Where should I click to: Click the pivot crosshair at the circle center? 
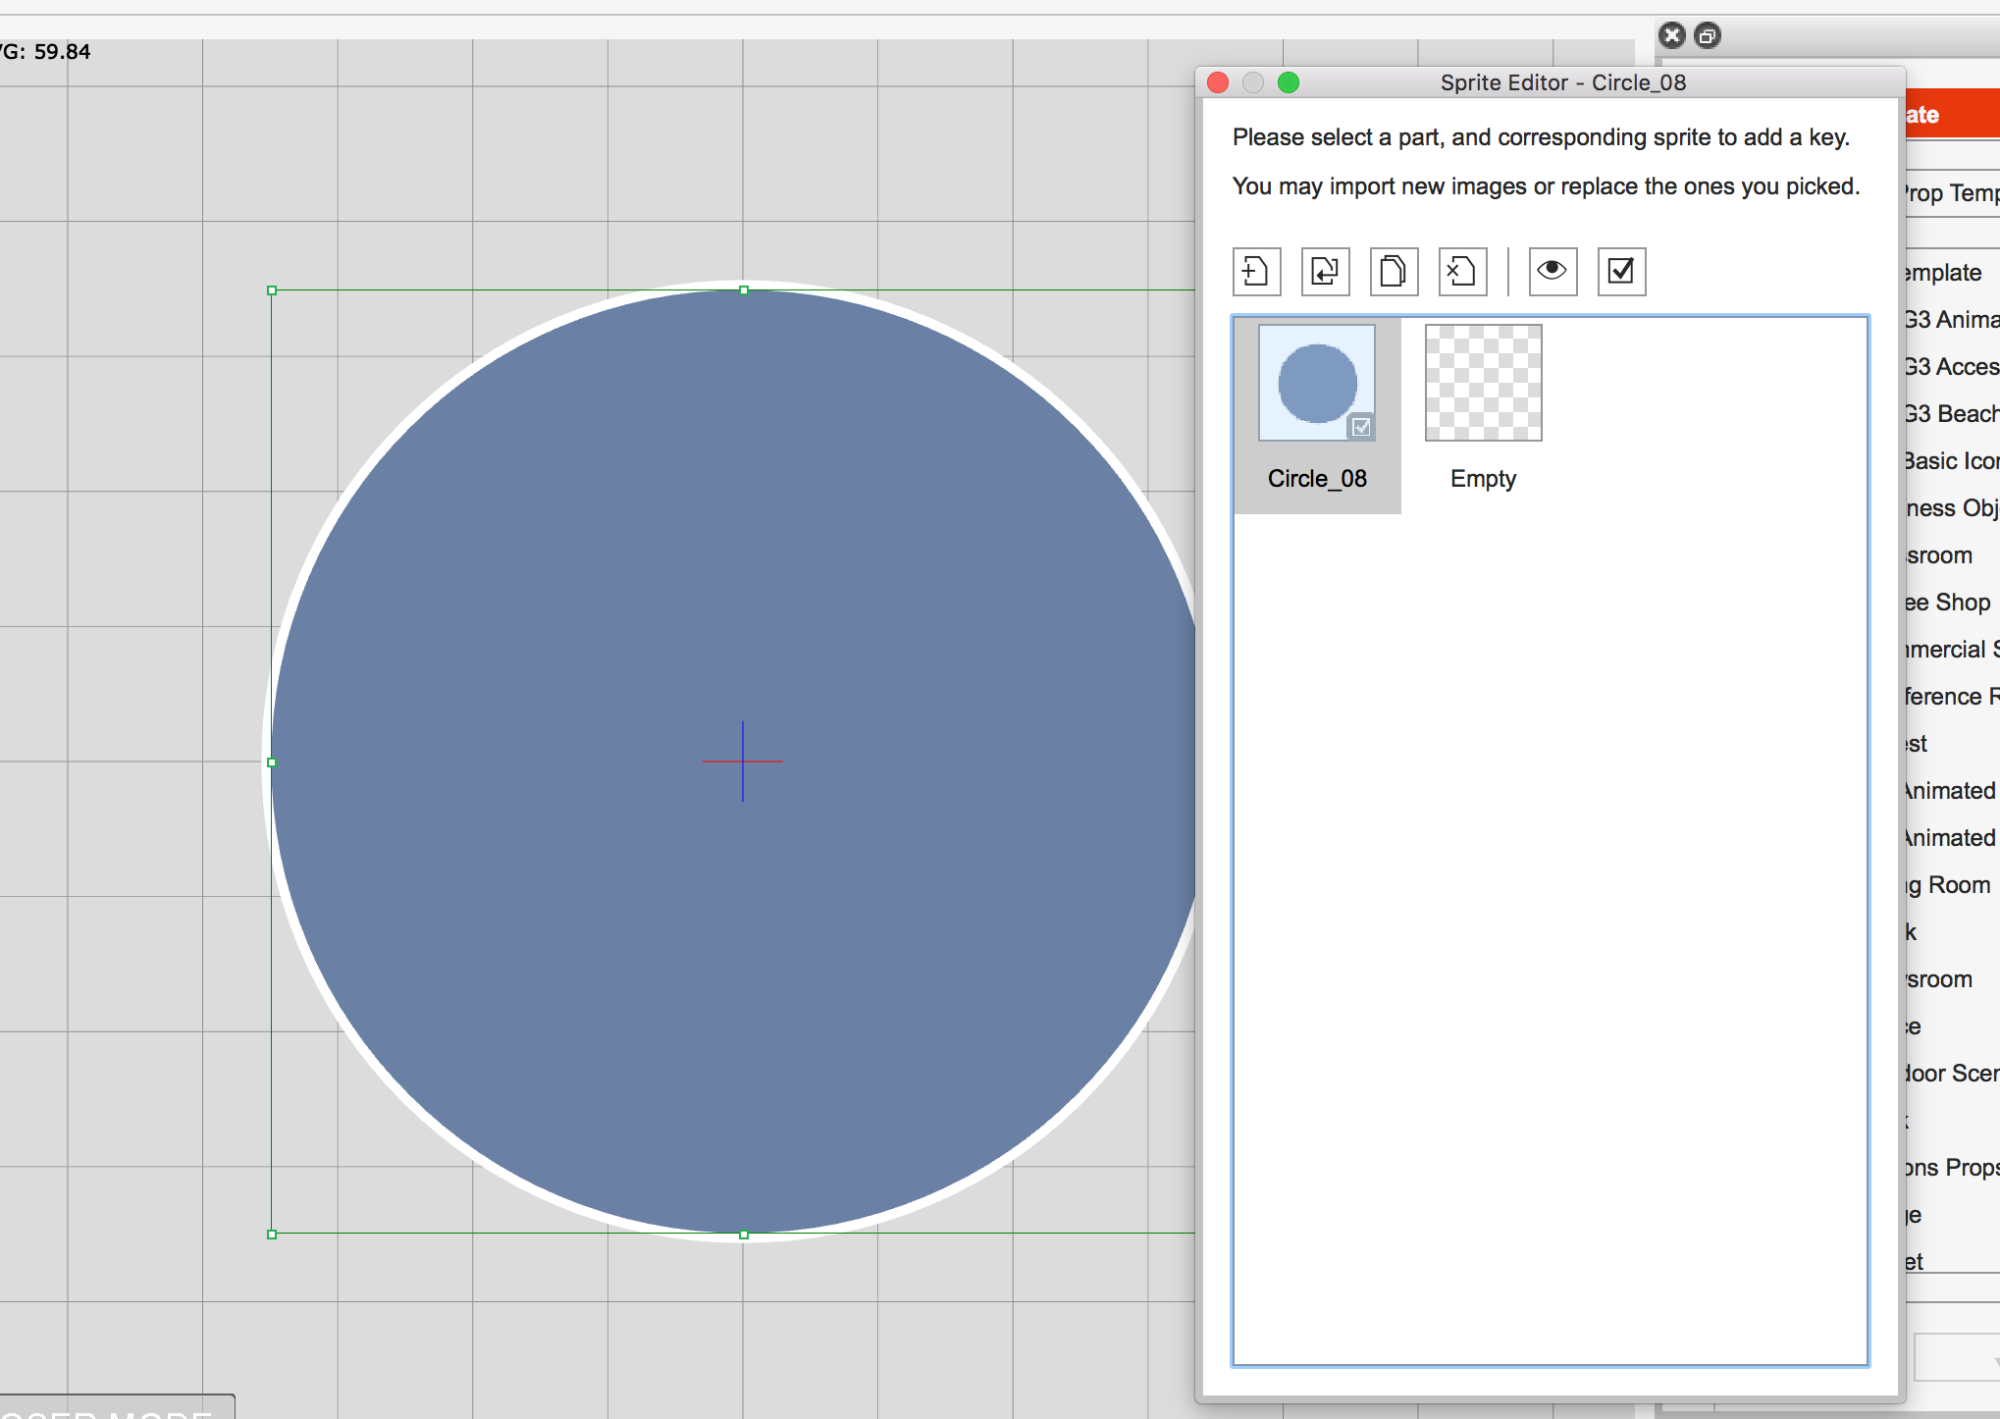pyautogui.click(x=743, y=761)
